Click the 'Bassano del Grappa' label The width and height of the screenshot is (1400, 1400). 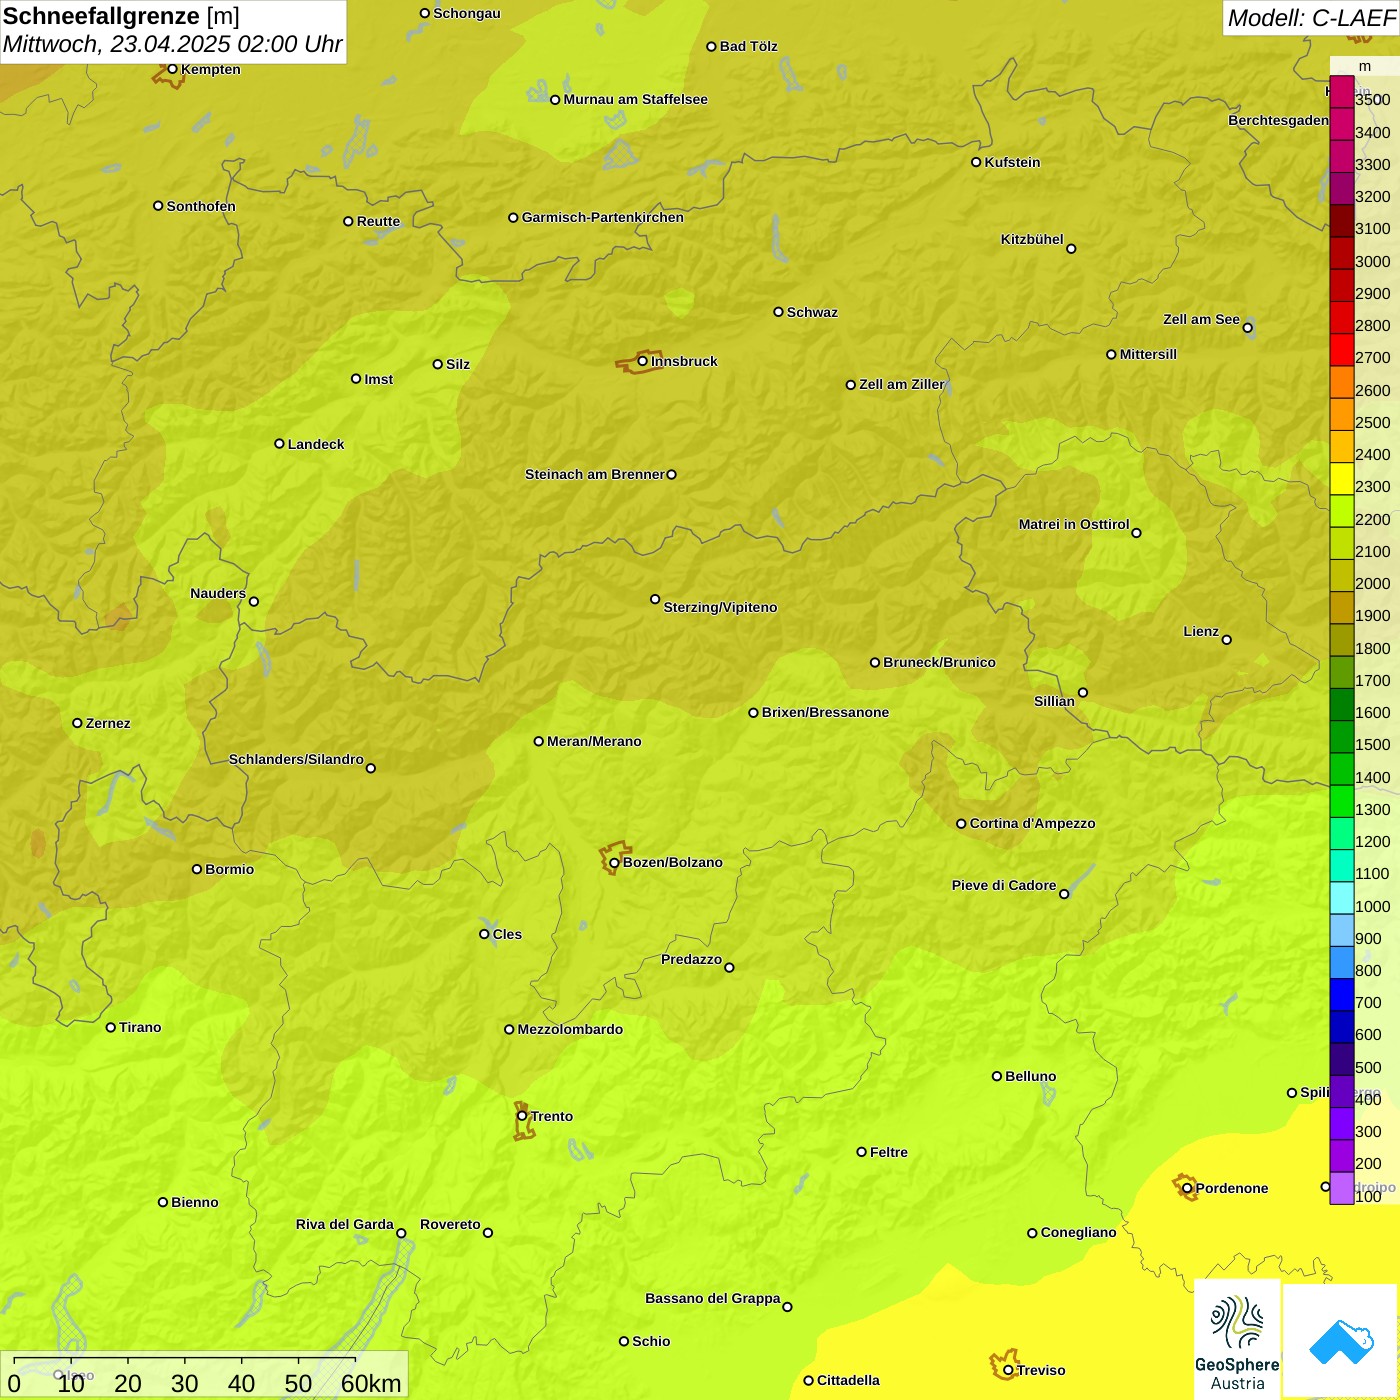click(713, 1298)
